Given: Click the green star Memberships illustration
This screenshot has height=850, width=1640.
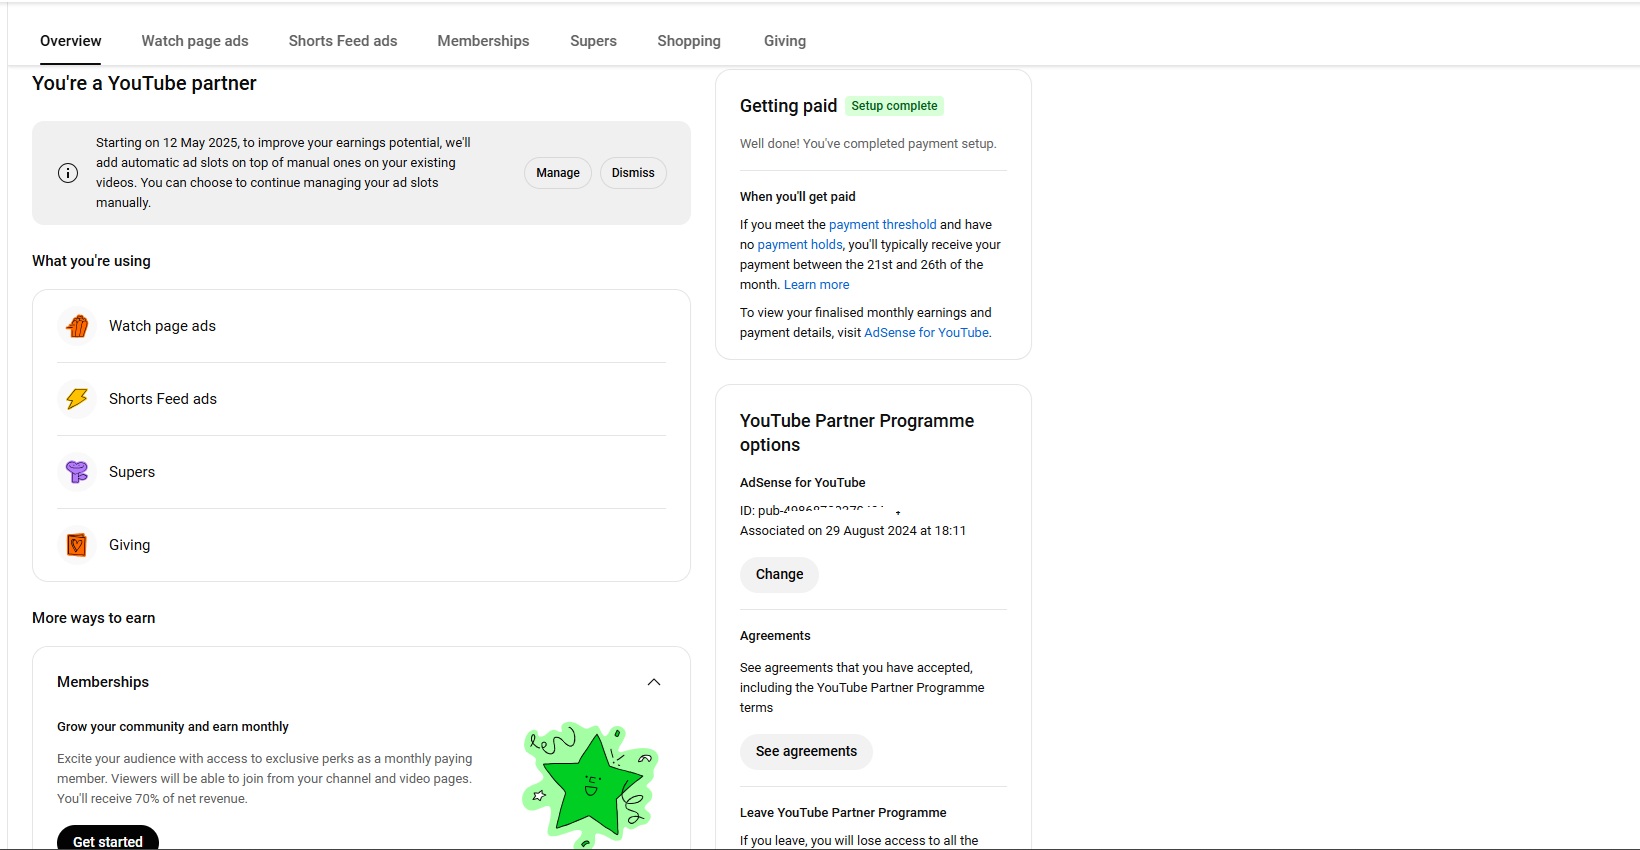Looking at the screenshot, I should (590, 783).
